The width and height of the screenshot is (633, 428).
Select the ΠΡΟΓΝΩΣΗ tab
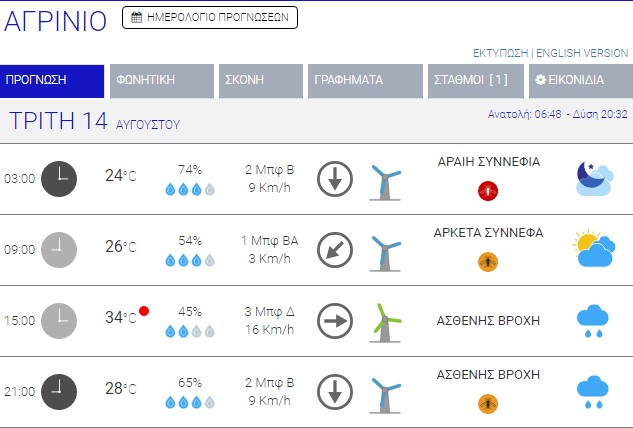click(52, 81)
